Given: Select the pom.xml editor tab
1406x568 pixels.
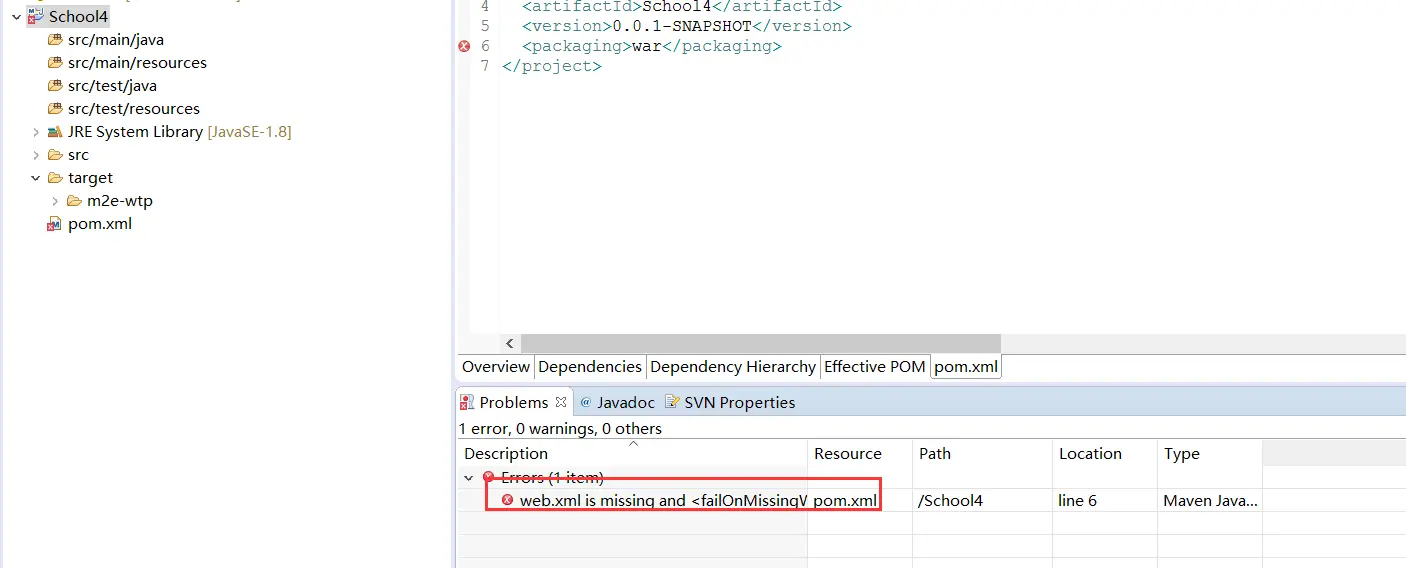Looking at the screenshot, I should (966, 367).
